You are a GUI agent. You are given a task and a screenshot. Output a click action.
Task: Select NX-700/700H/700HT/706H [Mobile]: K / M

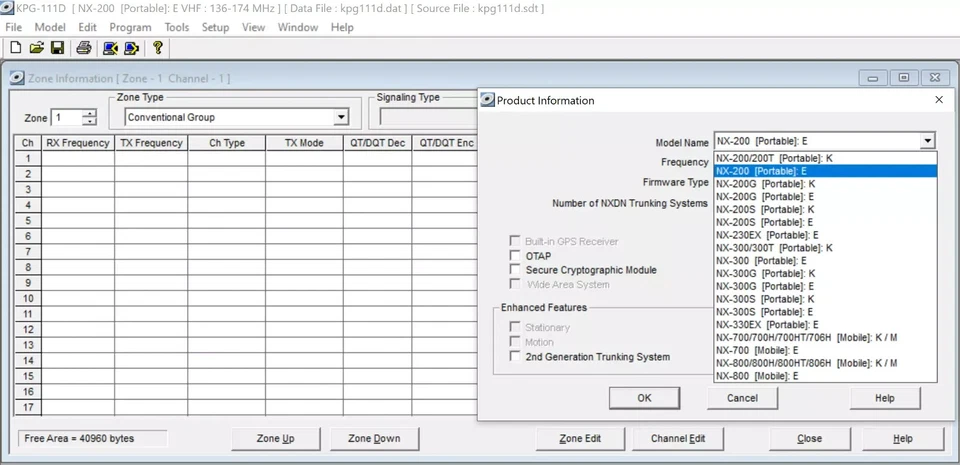[x=825, y=337]
